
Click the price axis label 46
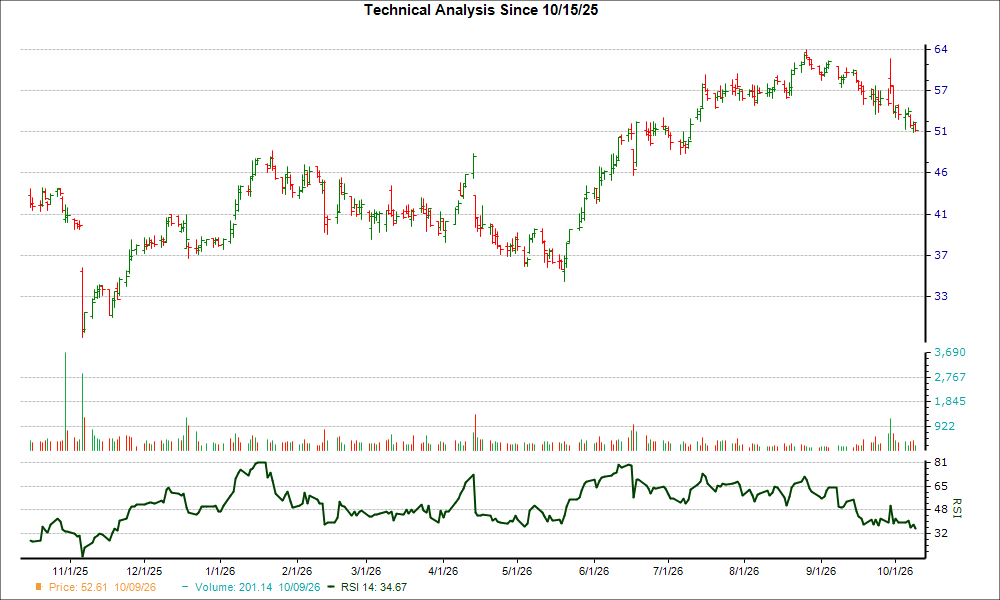pos(941,172)
